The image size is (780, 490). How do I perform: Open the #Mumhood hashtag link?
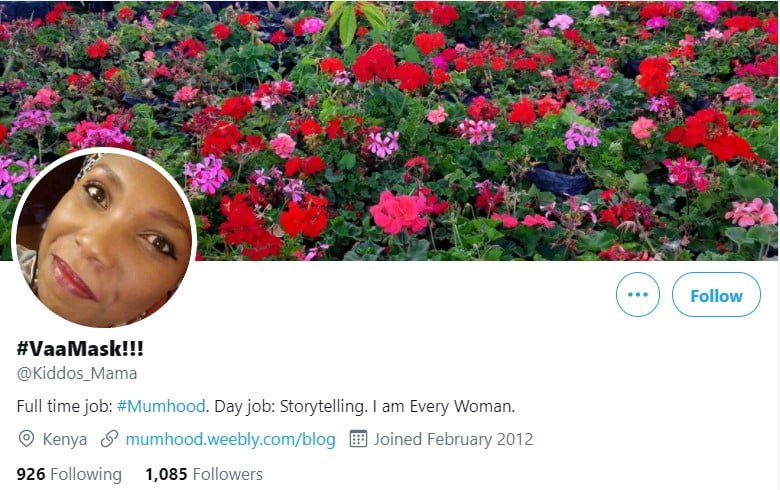pyautogui.click(x=161, y=406)
